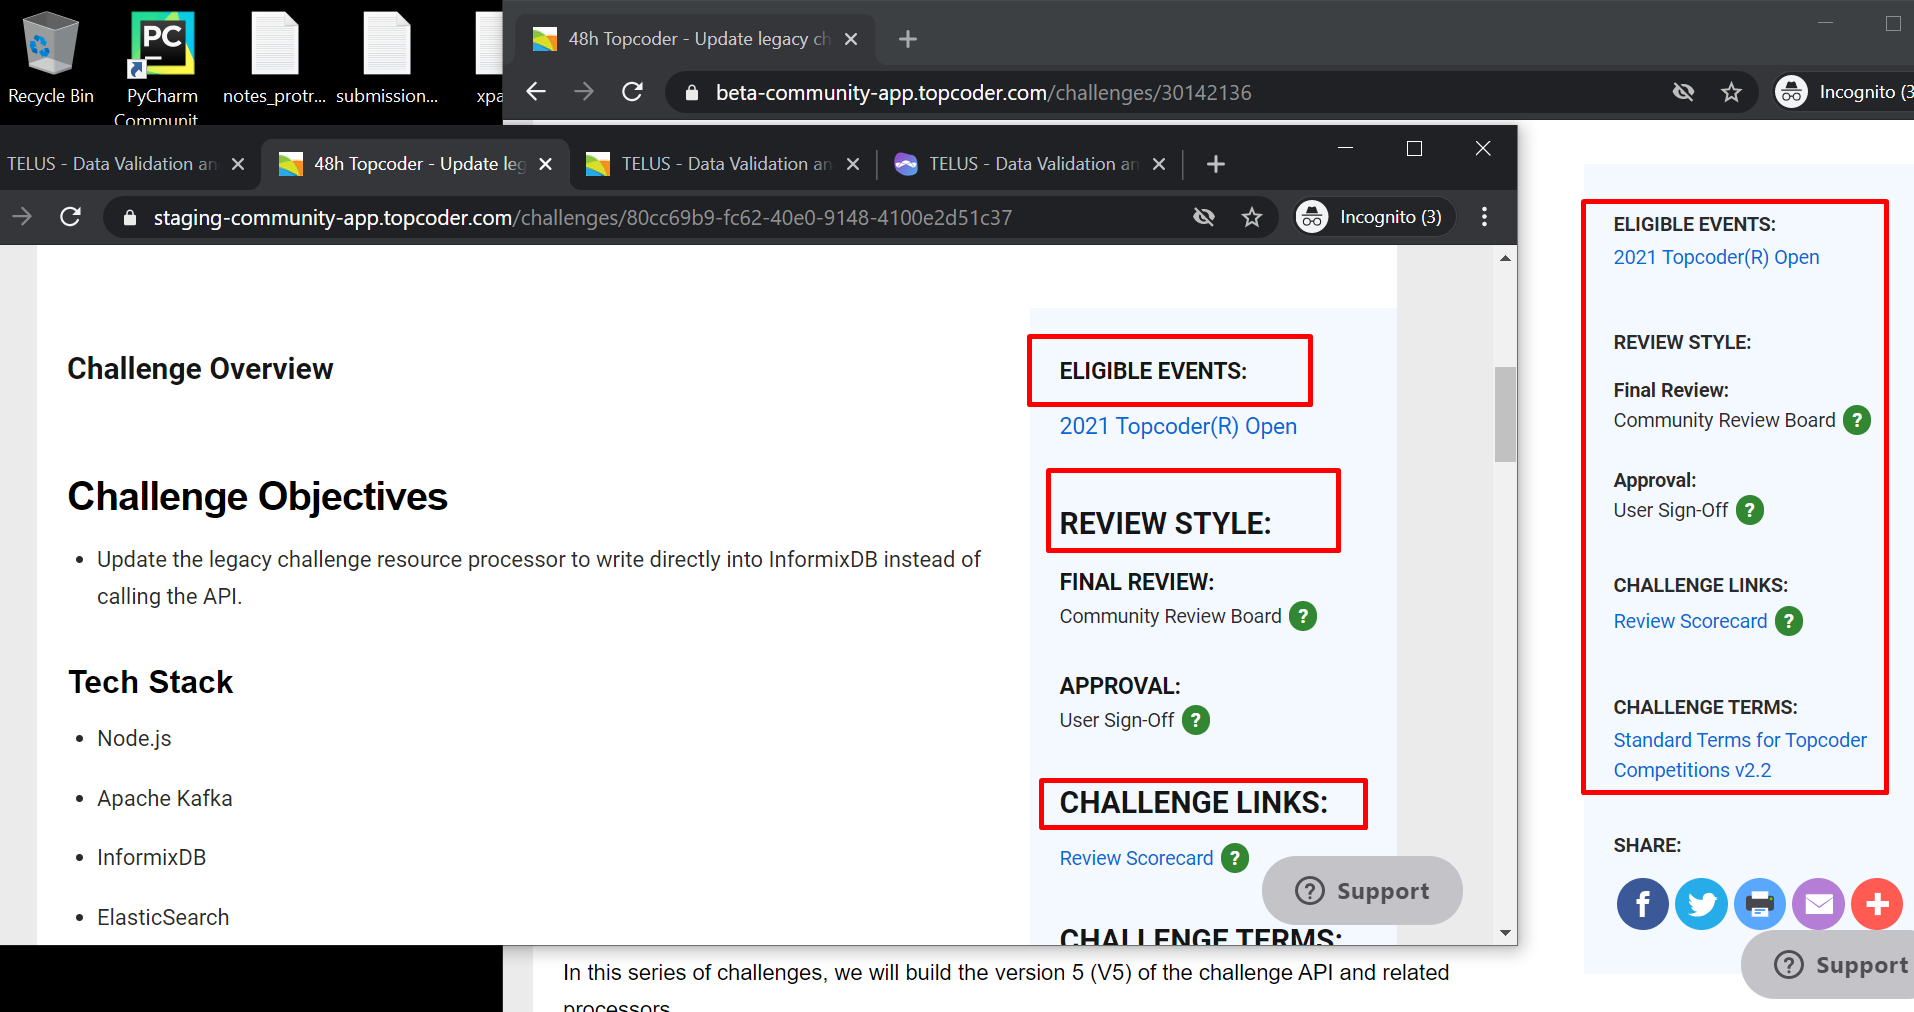Select 48h Topcoder tab in back window
Image resolution: width=1914 pixels, height=1012 pixels.
tap(695, 39)
